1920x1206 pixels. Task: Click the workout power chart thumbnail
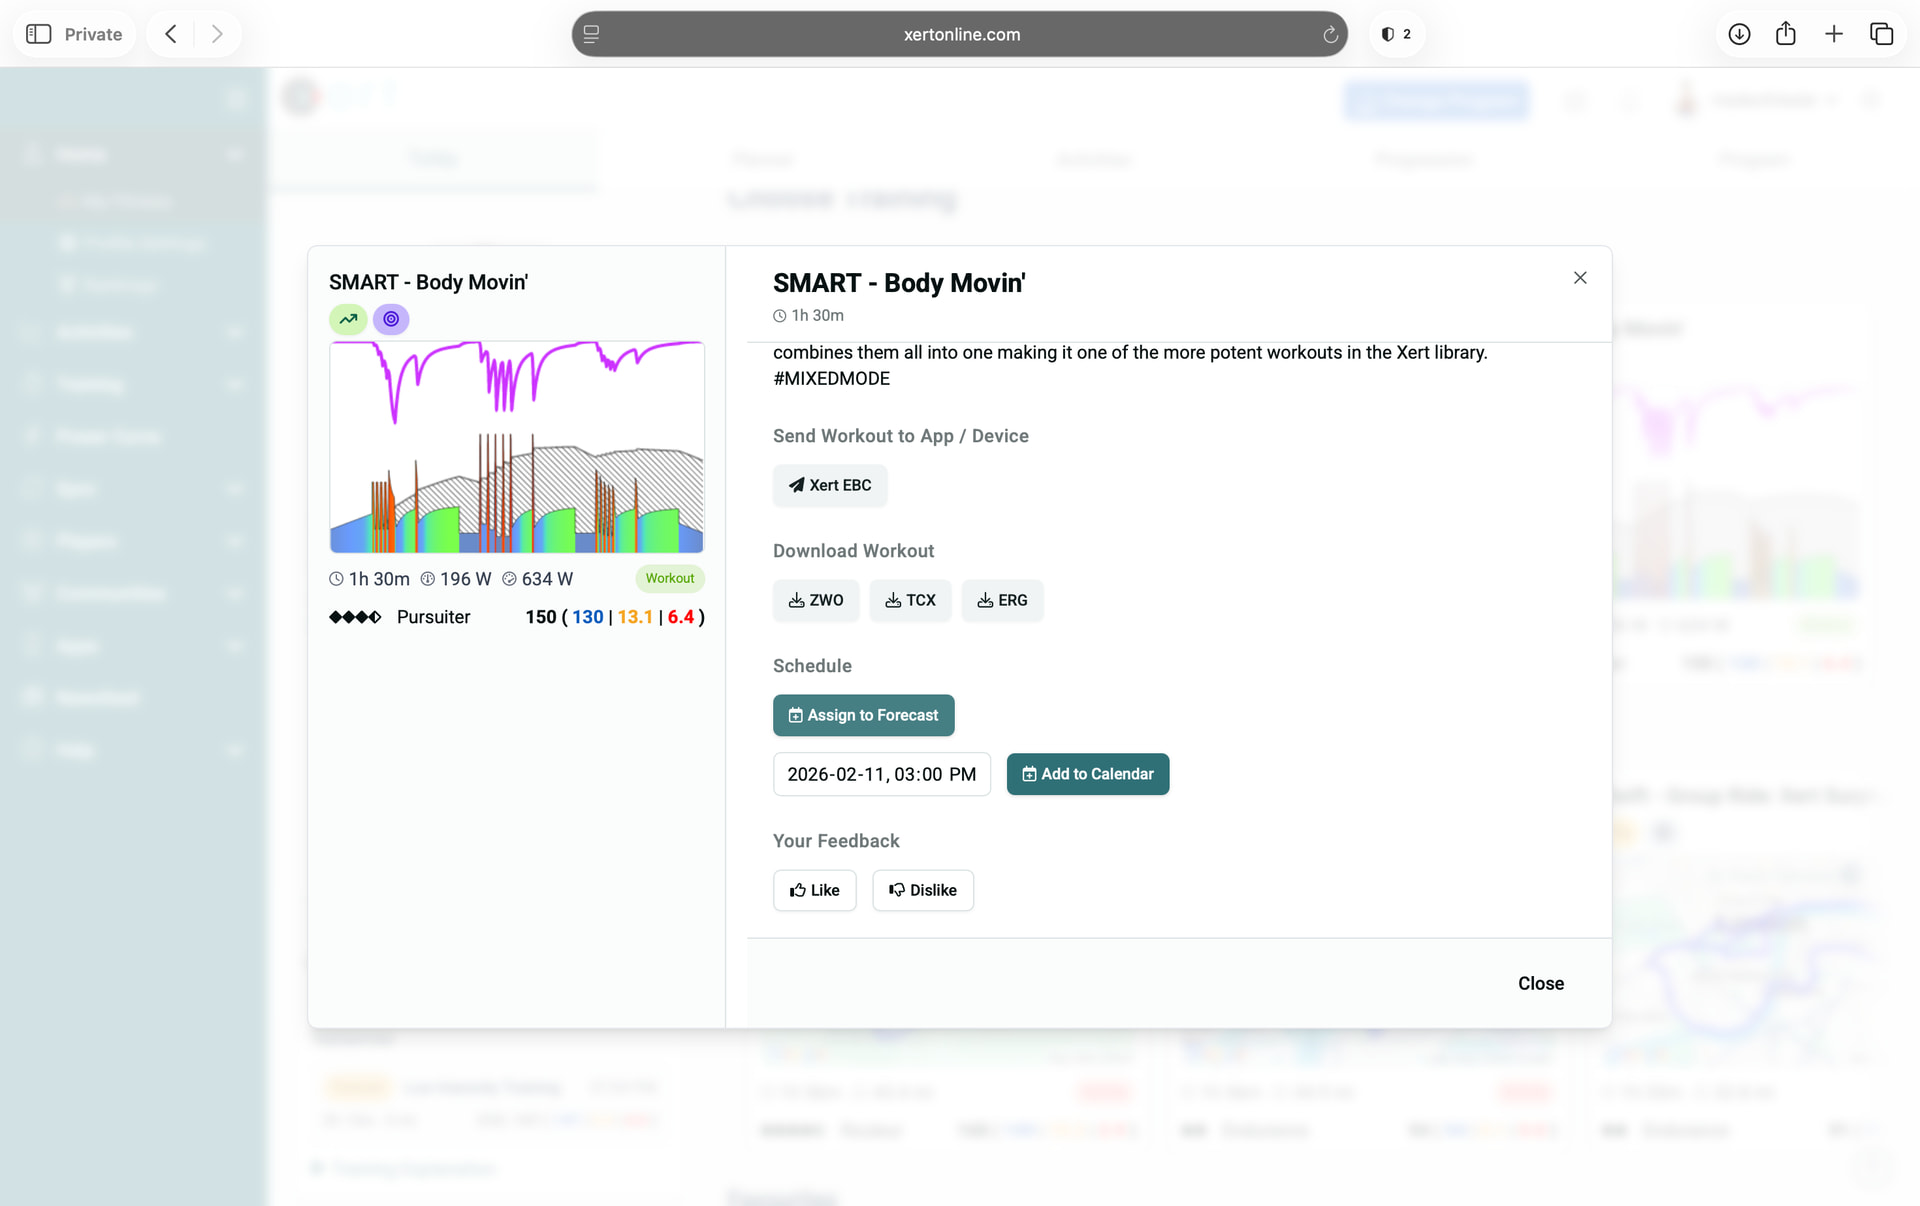click(x=517, y=447)
